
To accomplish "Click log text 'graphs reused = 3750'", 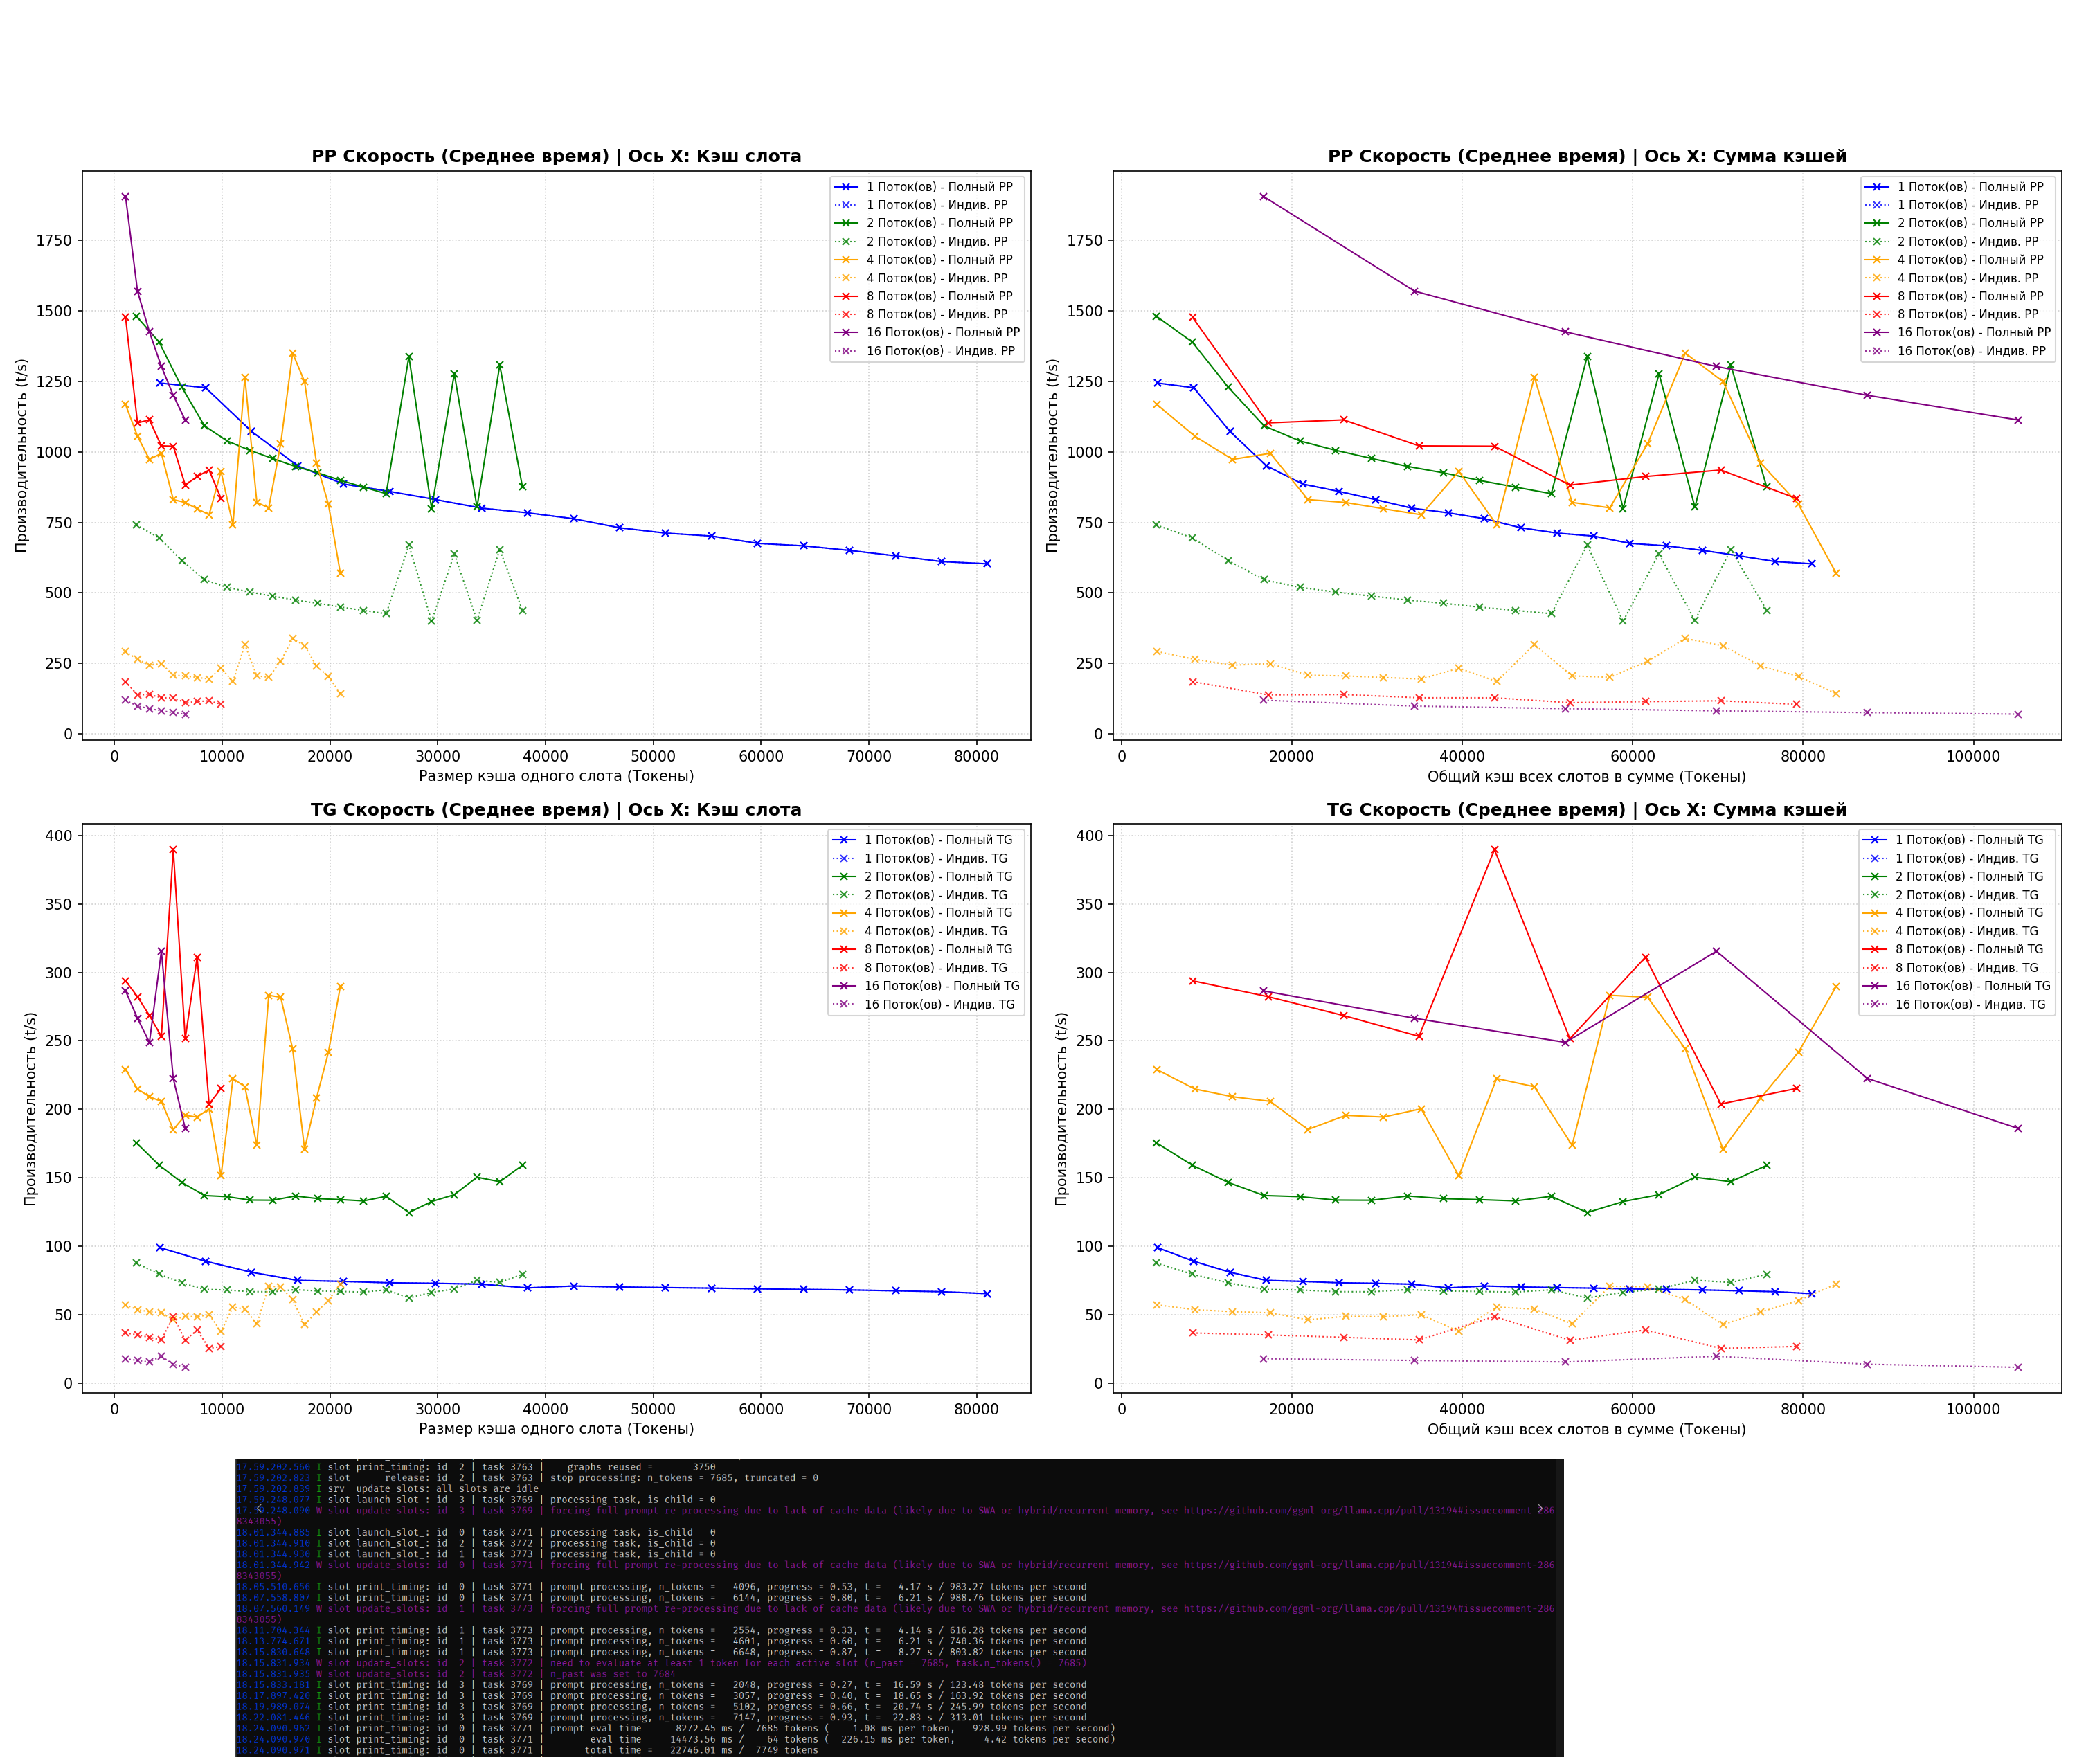I will 641,1467.
